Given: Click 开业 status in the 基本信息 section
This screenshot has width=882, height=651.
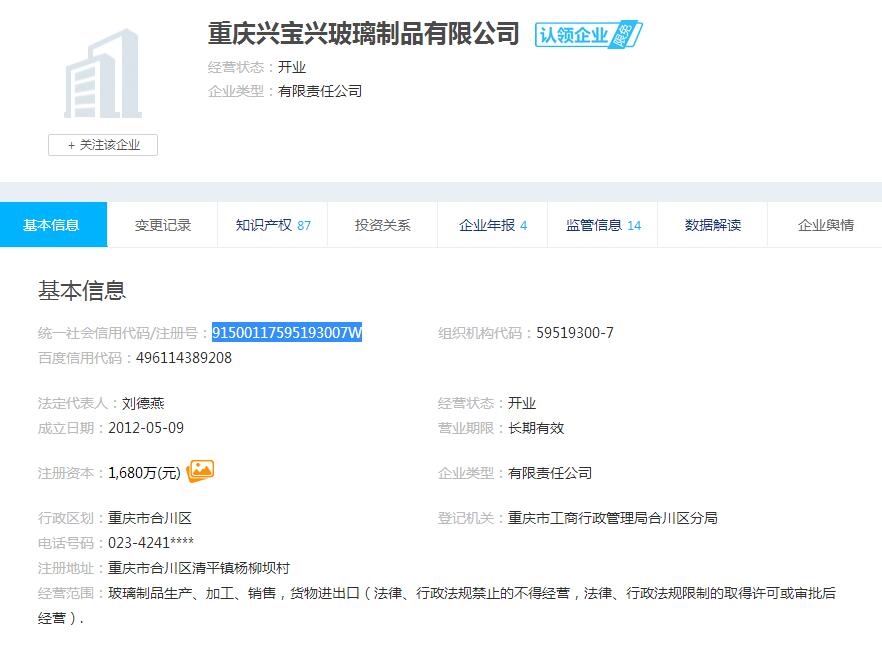Looking at the screenshot, I should coord(521,403).
